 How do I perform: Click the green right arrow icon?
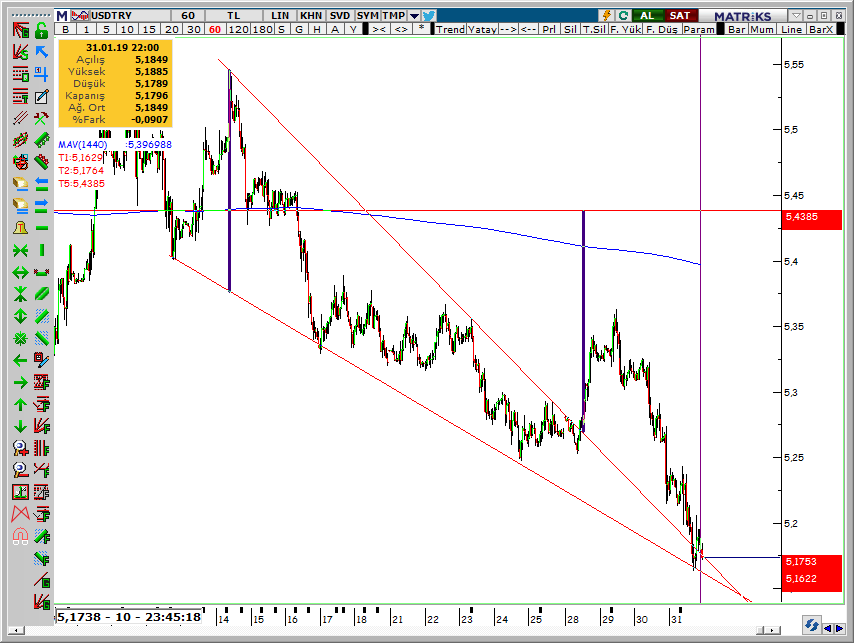(x=20, y=383)
